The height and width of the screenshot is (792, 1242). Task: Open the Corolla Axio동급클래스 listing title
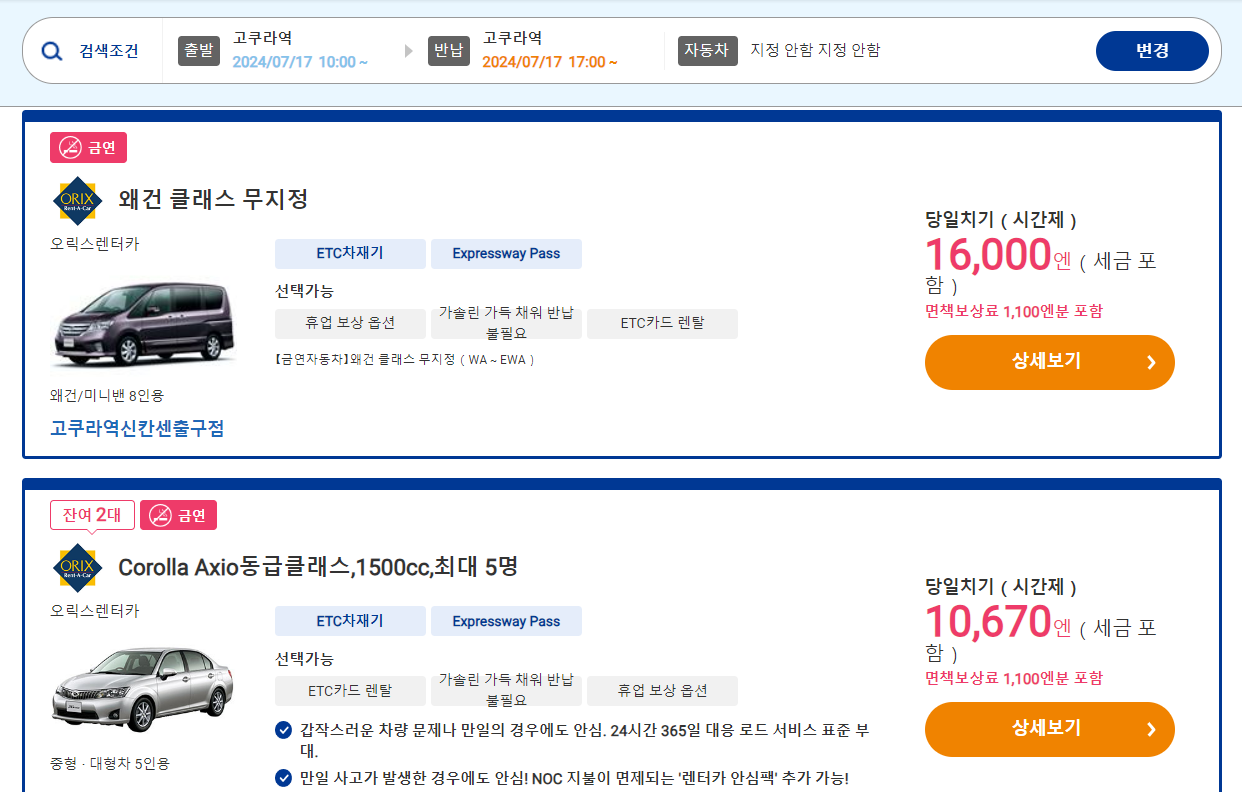coord(318,567)
